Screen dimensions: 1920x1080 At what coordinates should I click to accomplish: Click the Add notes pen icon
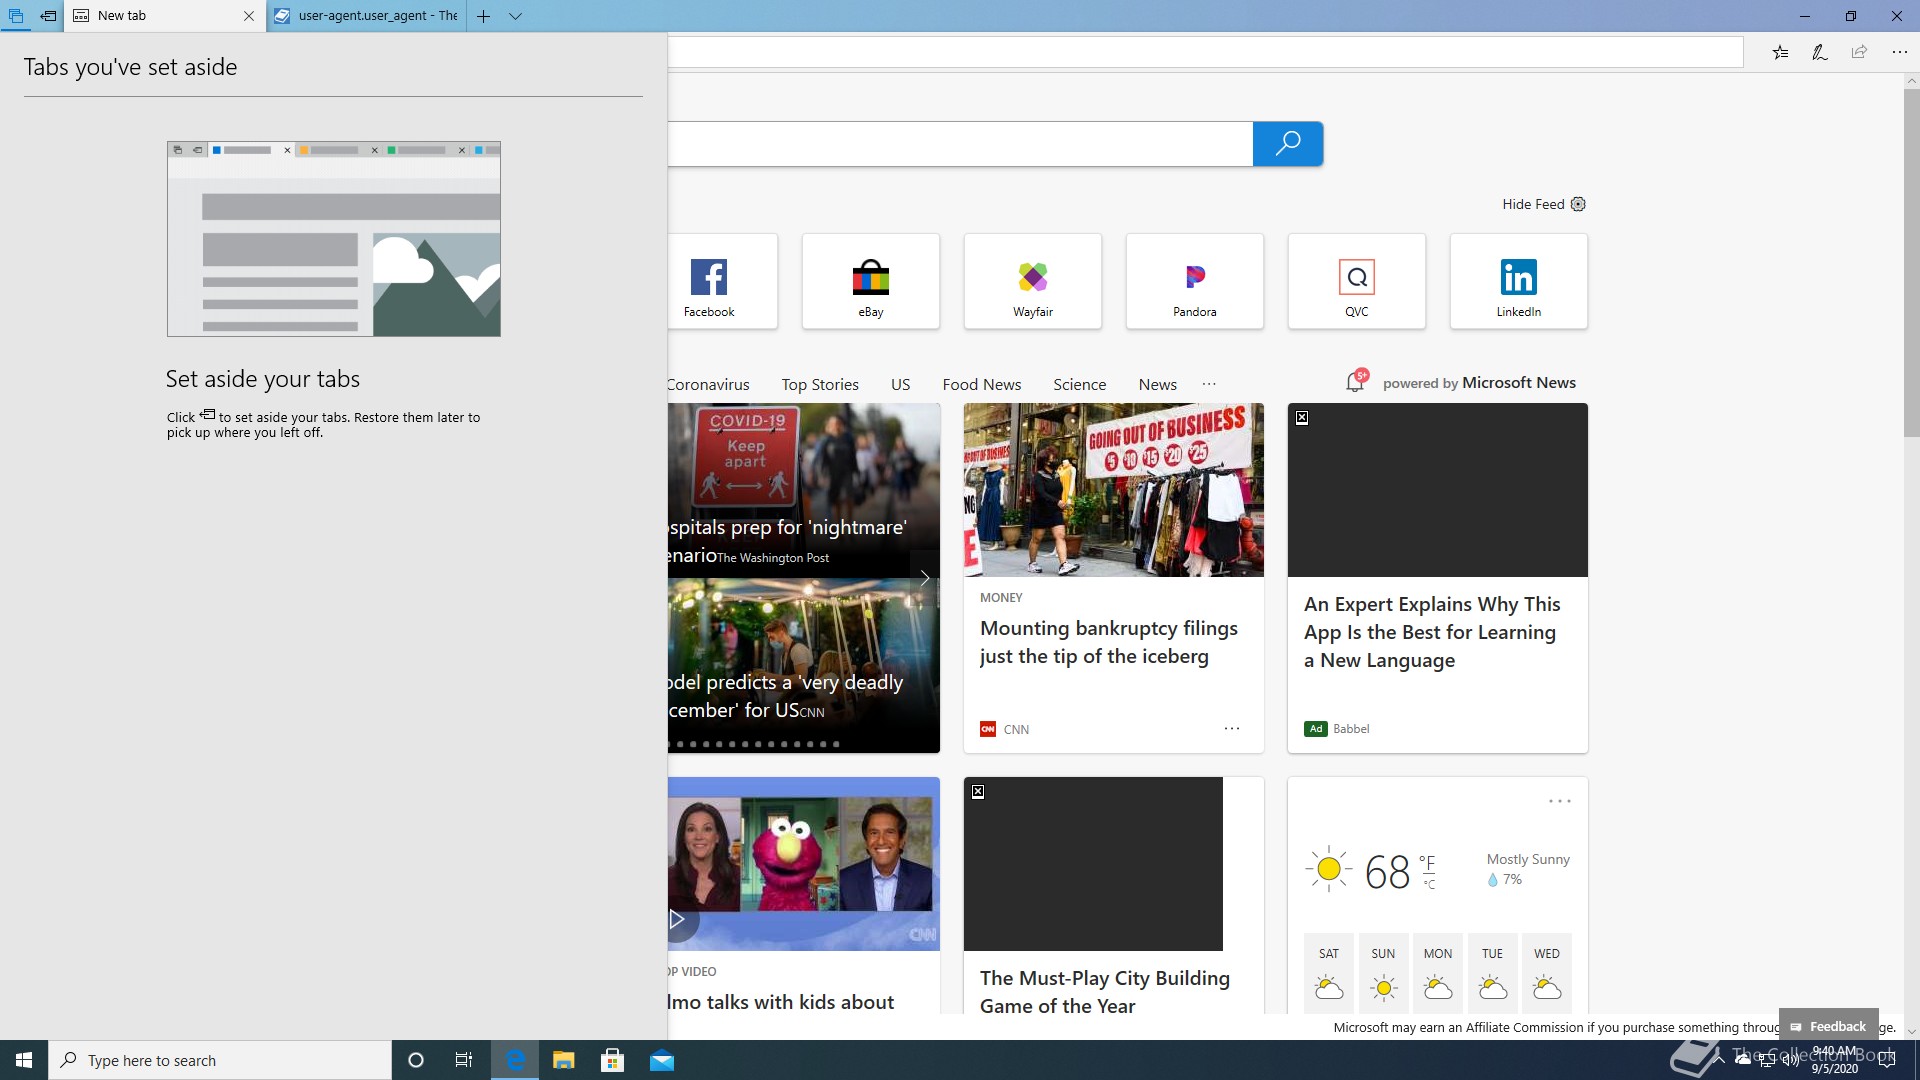(x=1819, y=52)
